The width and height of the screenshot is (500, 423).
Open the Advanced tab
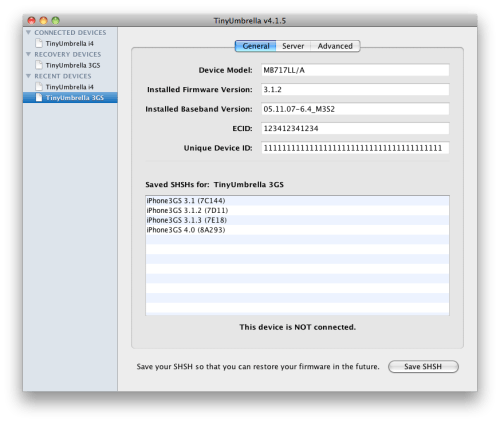(x=335, y=46)
